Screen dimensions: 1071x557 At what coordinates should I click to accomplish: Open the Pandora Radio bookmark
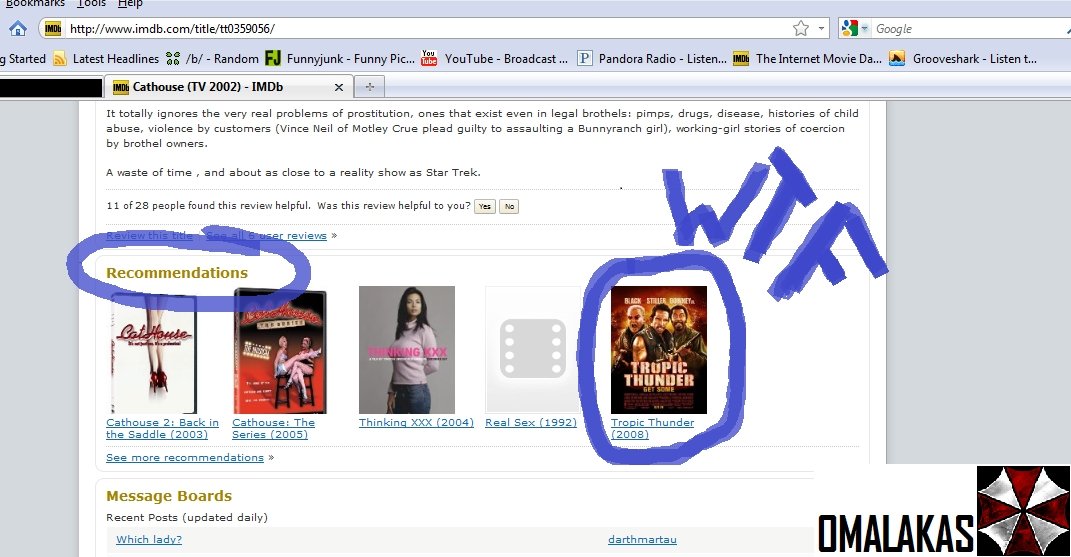[652, 59]
